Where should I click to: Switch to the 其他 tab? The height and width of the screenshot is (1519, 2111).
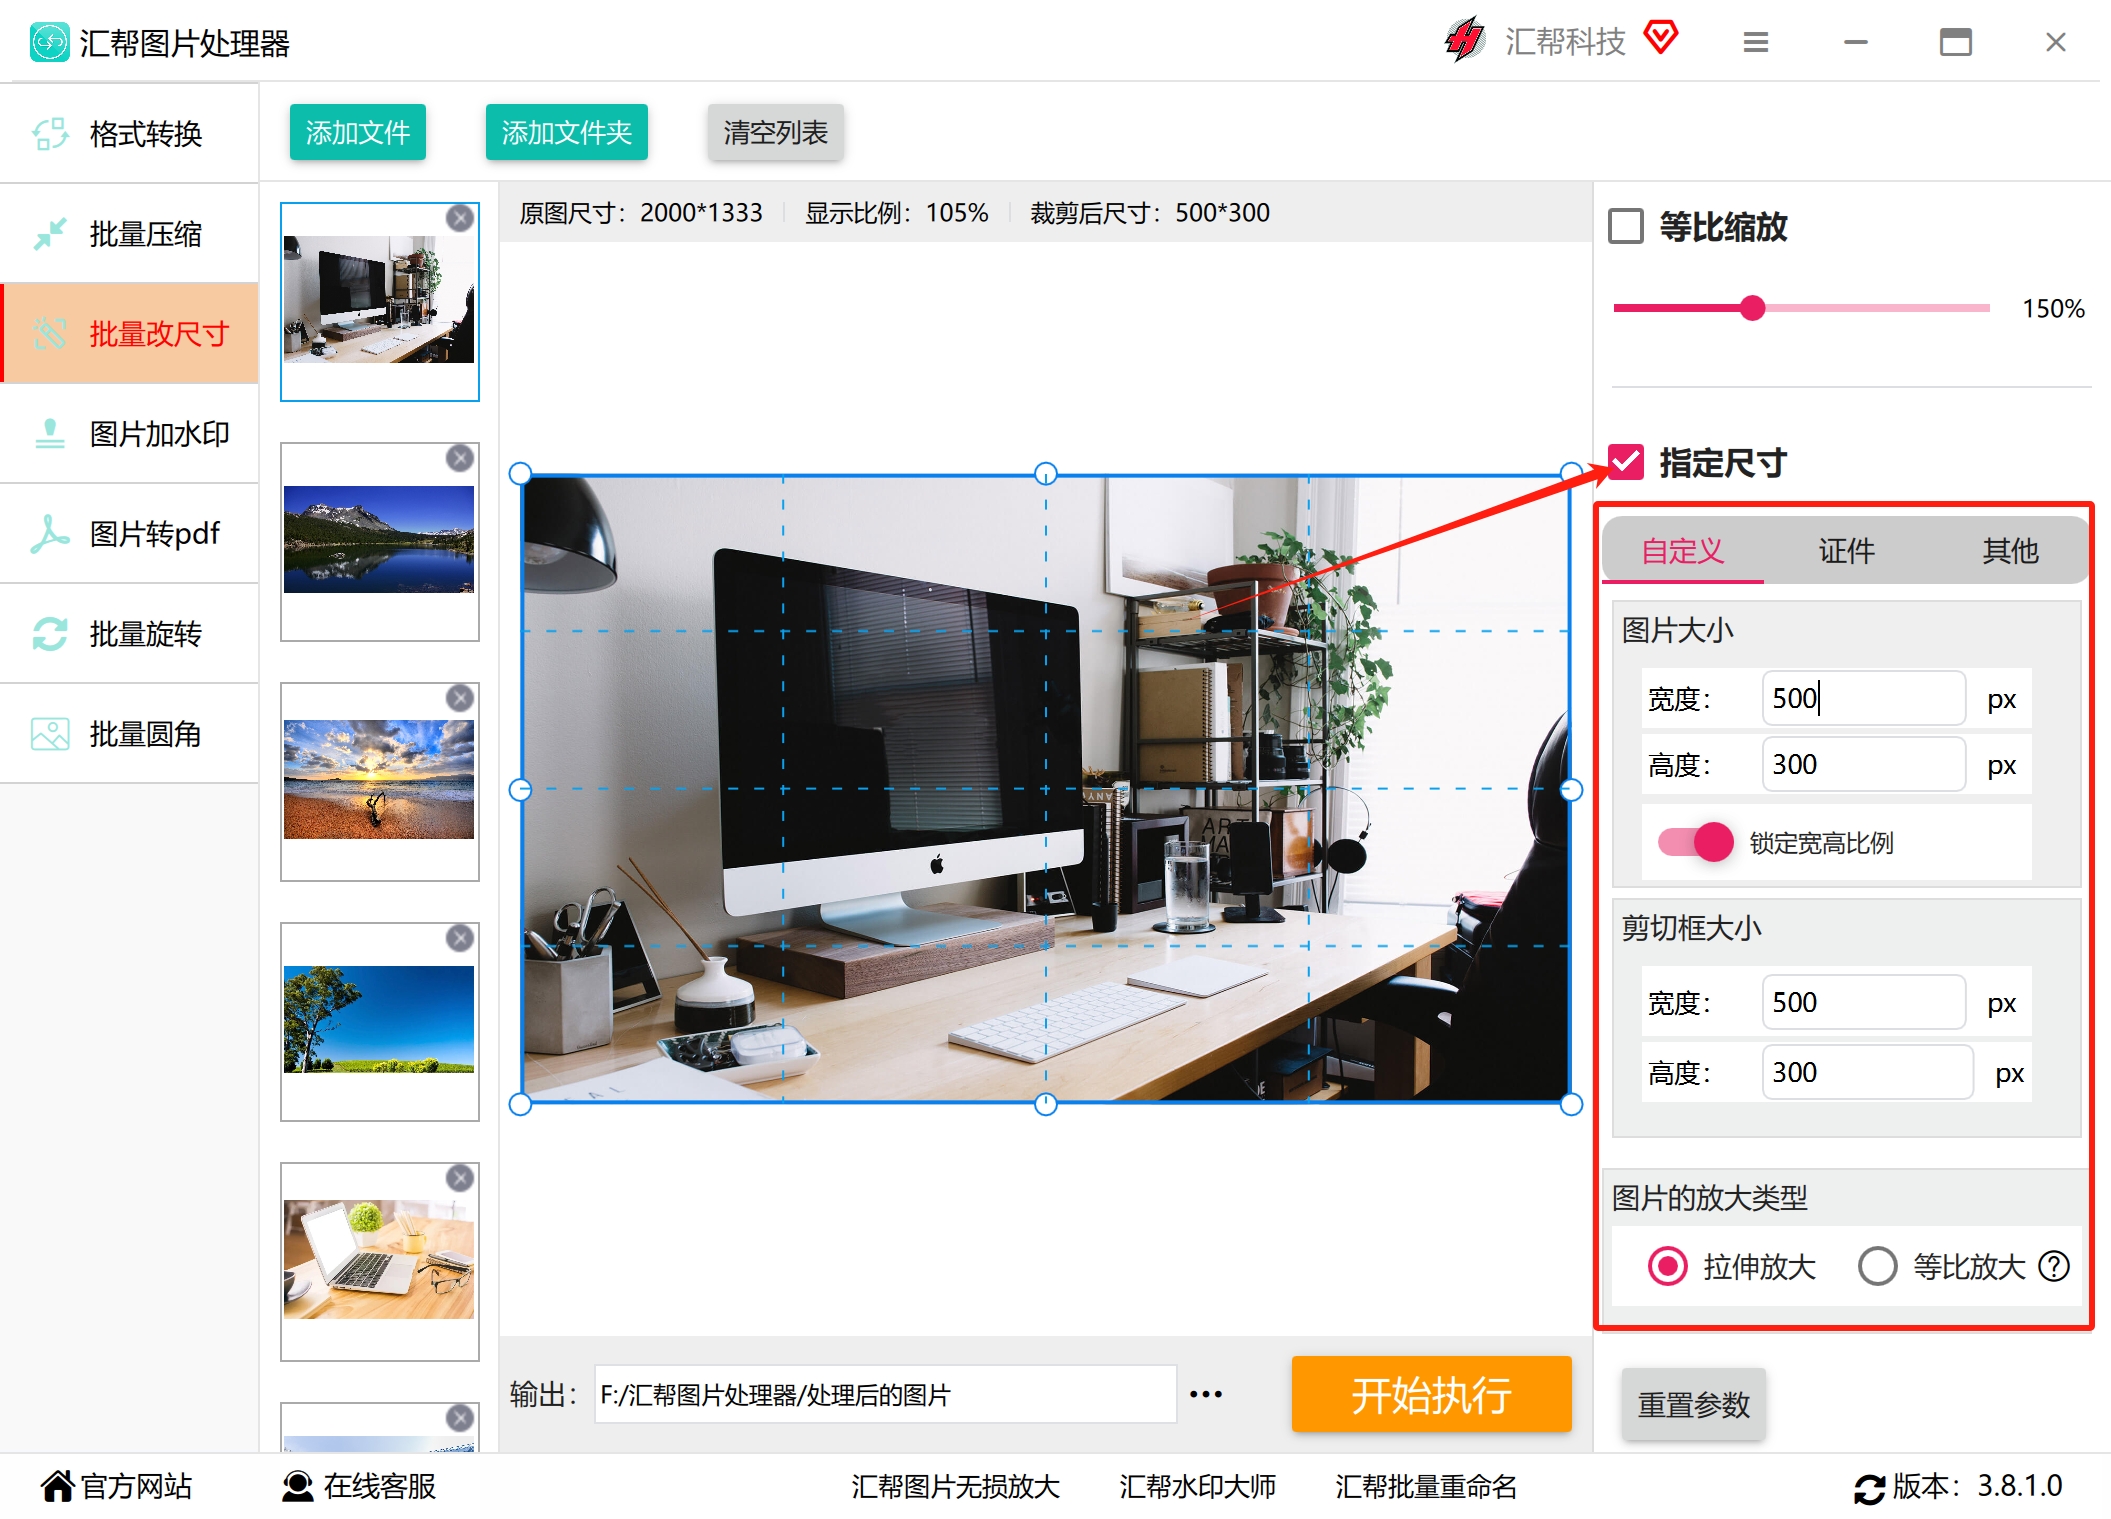[2009, 550]
